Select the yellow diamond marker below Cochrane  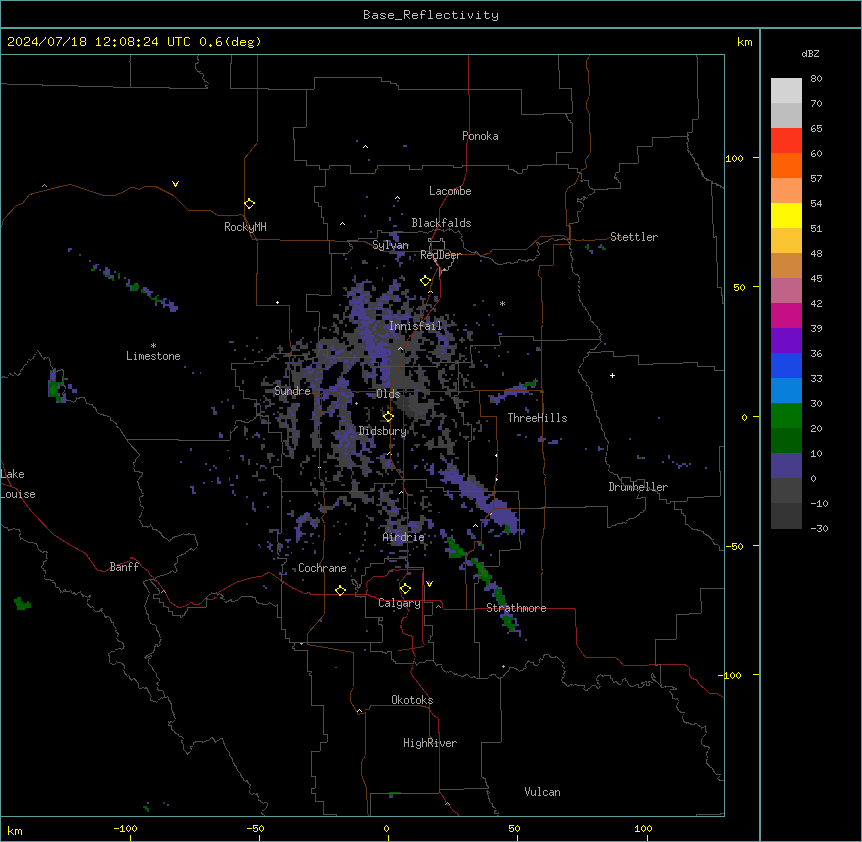click(340, 590)
